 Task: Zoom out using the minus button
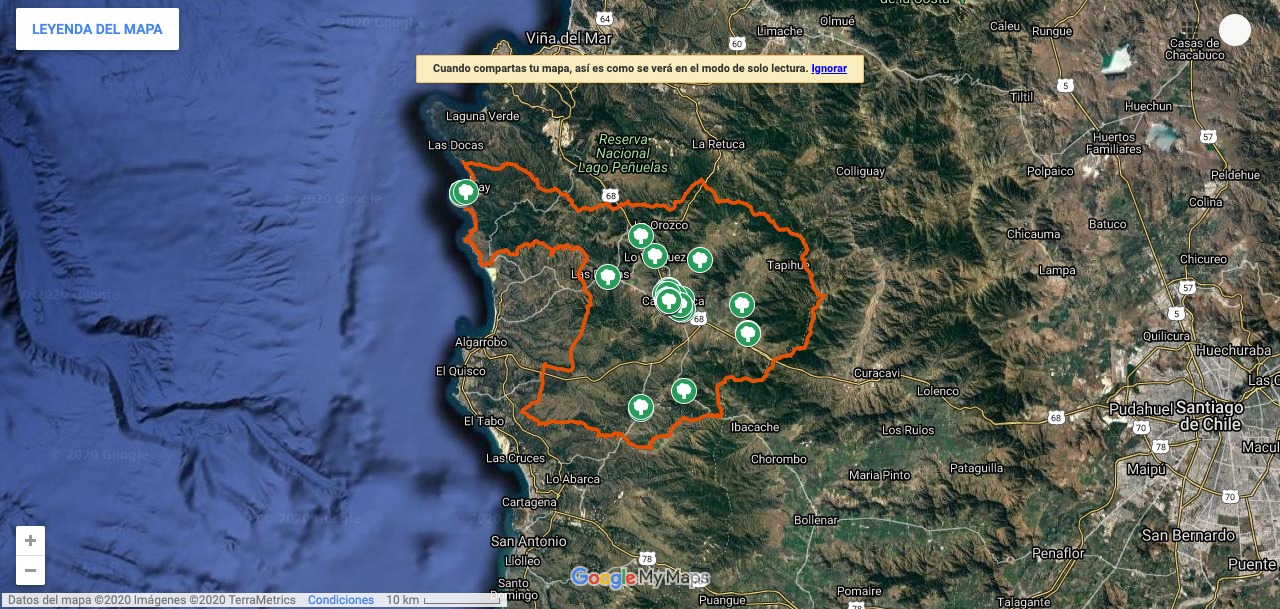pos(30,570)
